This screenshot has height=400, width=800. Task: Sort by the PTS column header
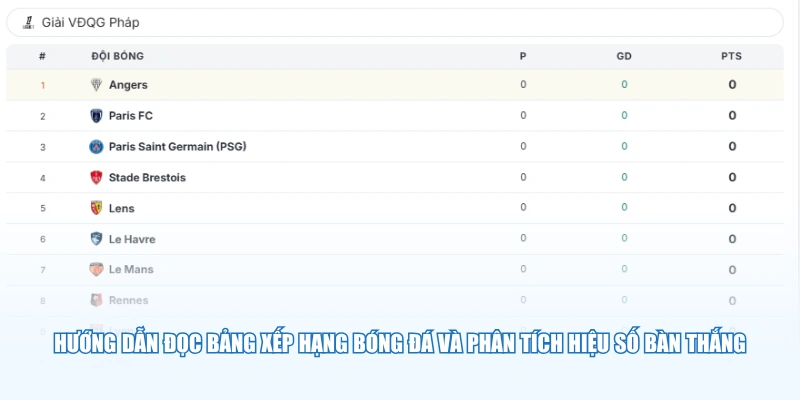click(x=732, y=56)
